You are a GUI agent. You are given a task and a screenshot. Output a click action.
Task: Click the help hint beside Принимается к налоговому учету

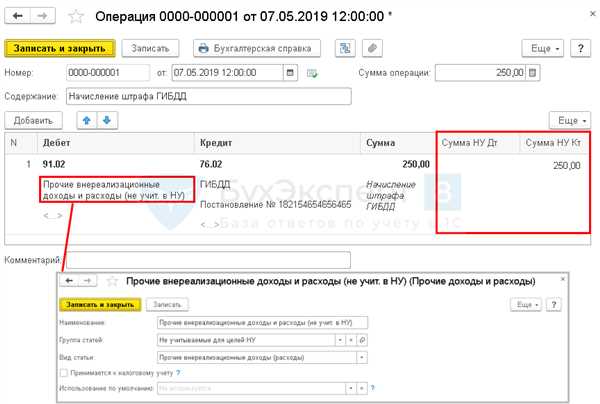(x=178, y=373)
